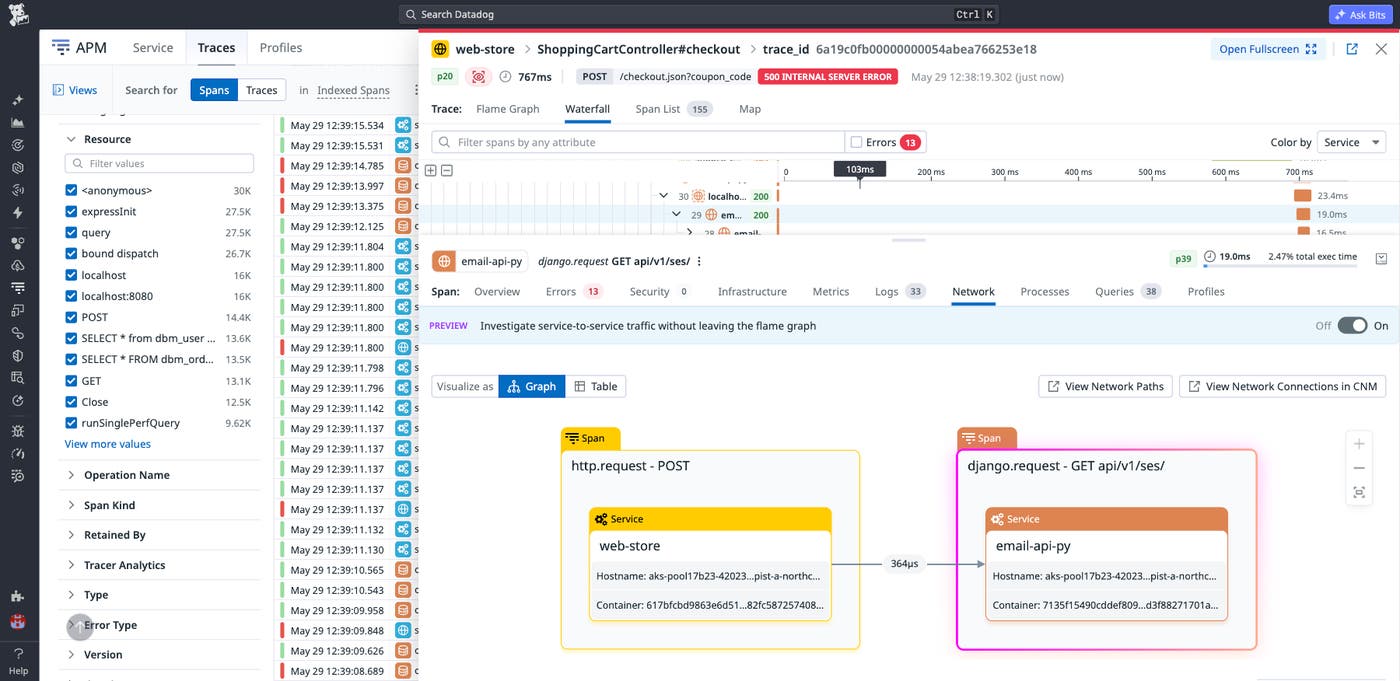Uncheck the query resource checkbox
This screenshot has height=681, width=1400.
tap(71, 232)
